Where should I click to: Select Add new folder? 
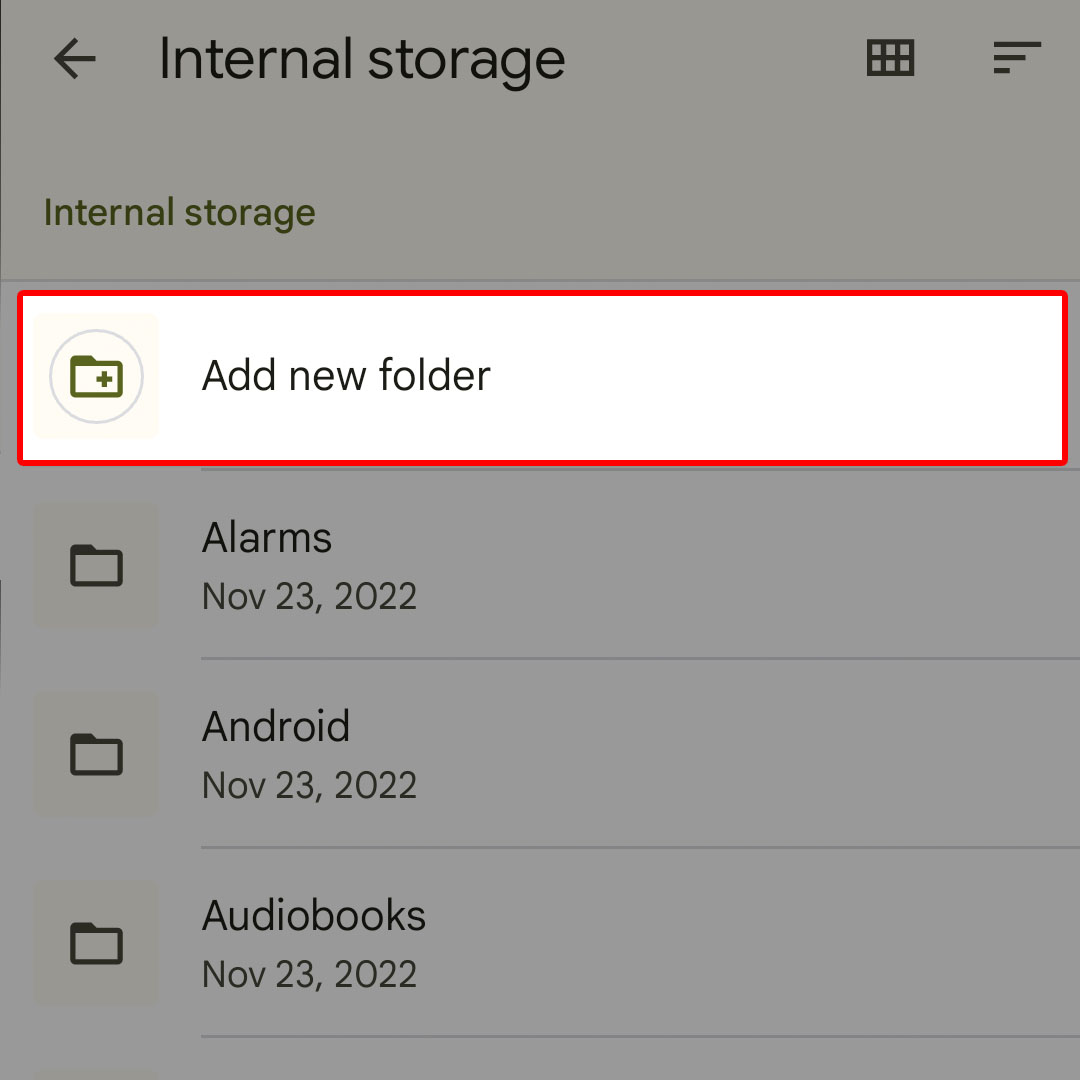pos(346,376)
